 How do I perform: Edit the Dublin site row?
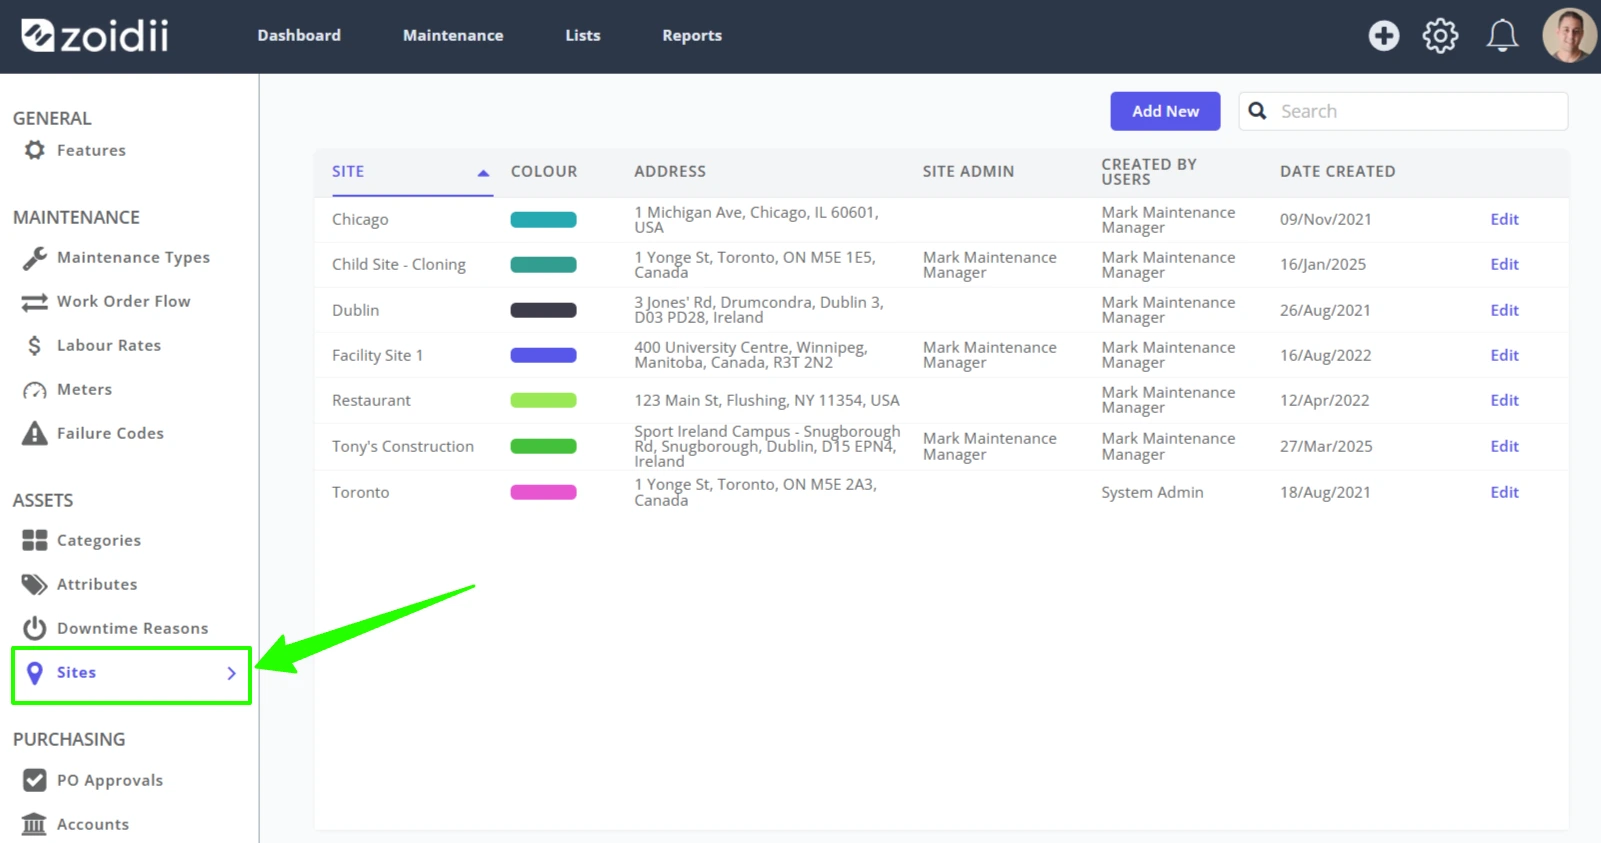point(1504,310)
